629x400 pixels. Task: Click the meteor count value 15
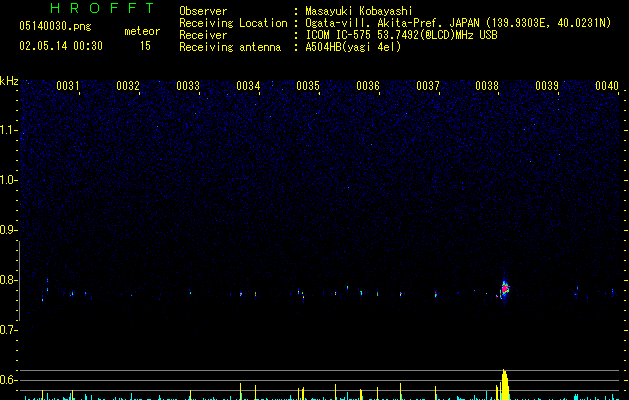(145, 46)
